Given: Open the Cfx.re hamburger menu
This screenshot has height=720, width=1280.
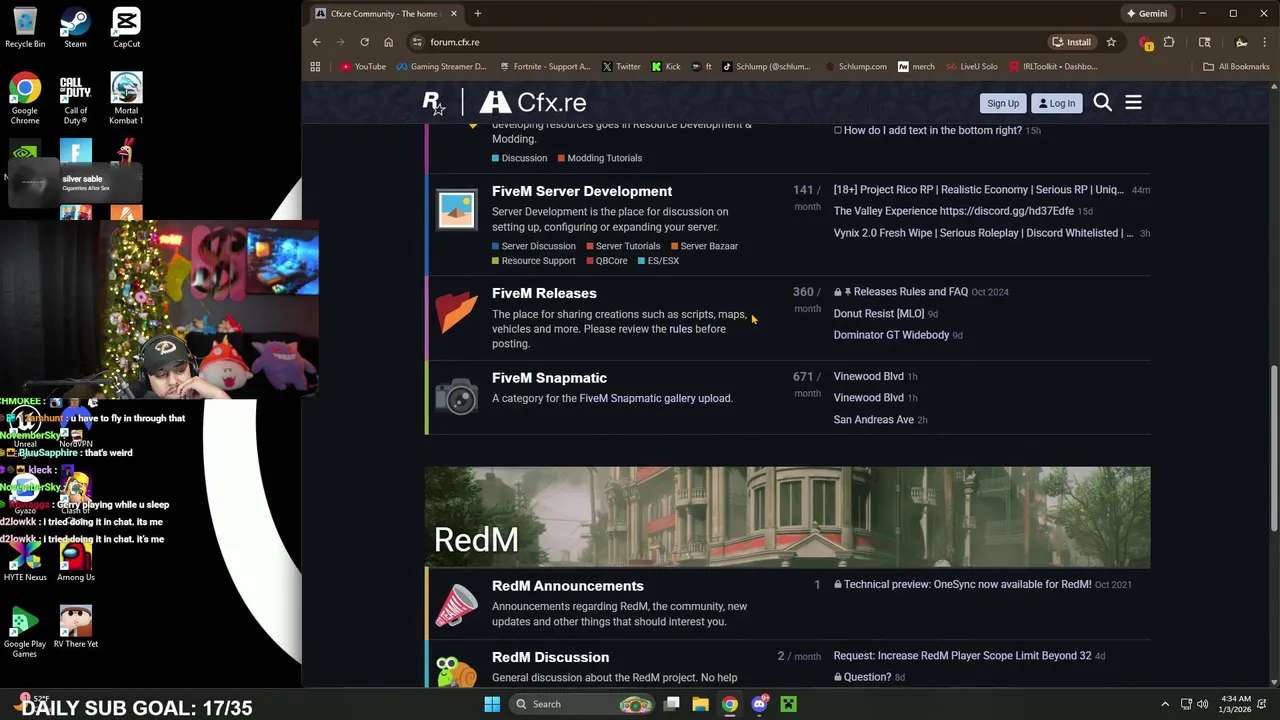Looking at the screenshot, I should coord(1133,103).
